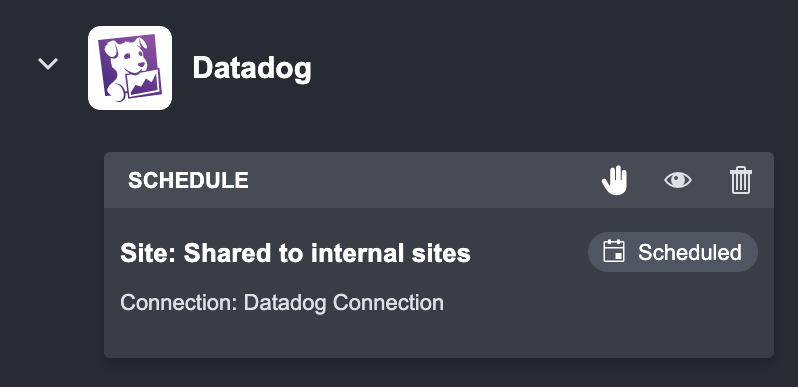Select the Datadog title text
The width and height of the screenshot is (798, 387).
coord(252,68)
